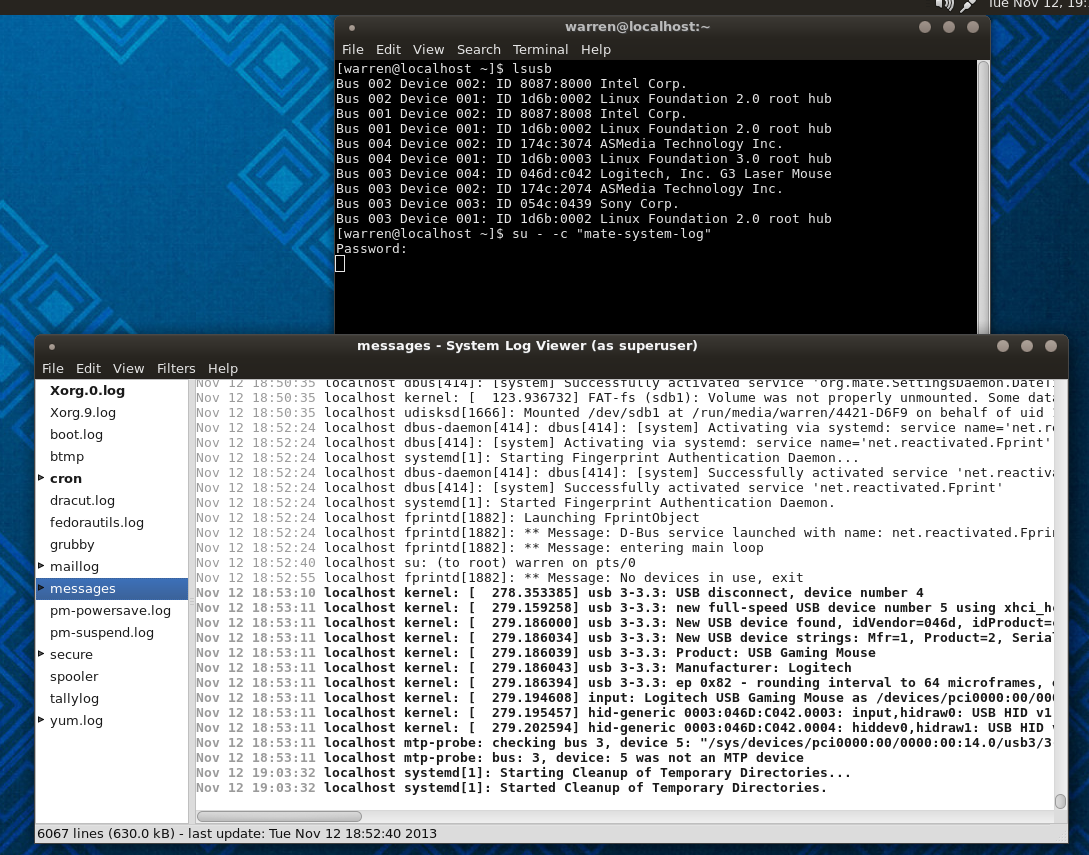Open the terminal window menu dot icon

coord(352,28)
